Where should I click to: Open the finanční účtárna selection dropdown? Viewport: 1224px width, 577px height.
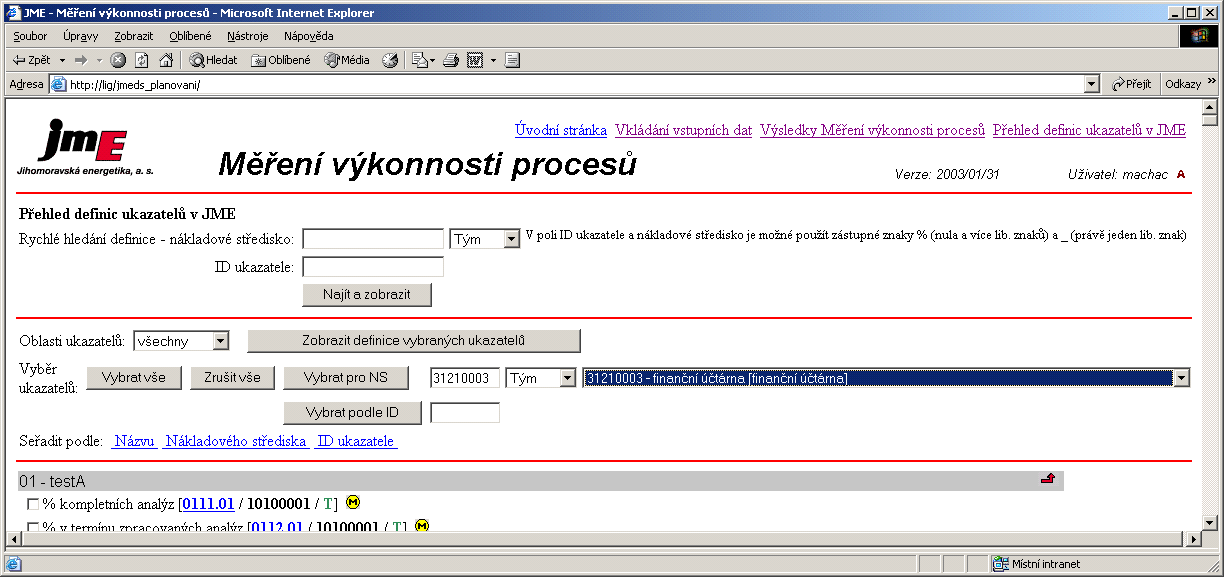point(887,378)
